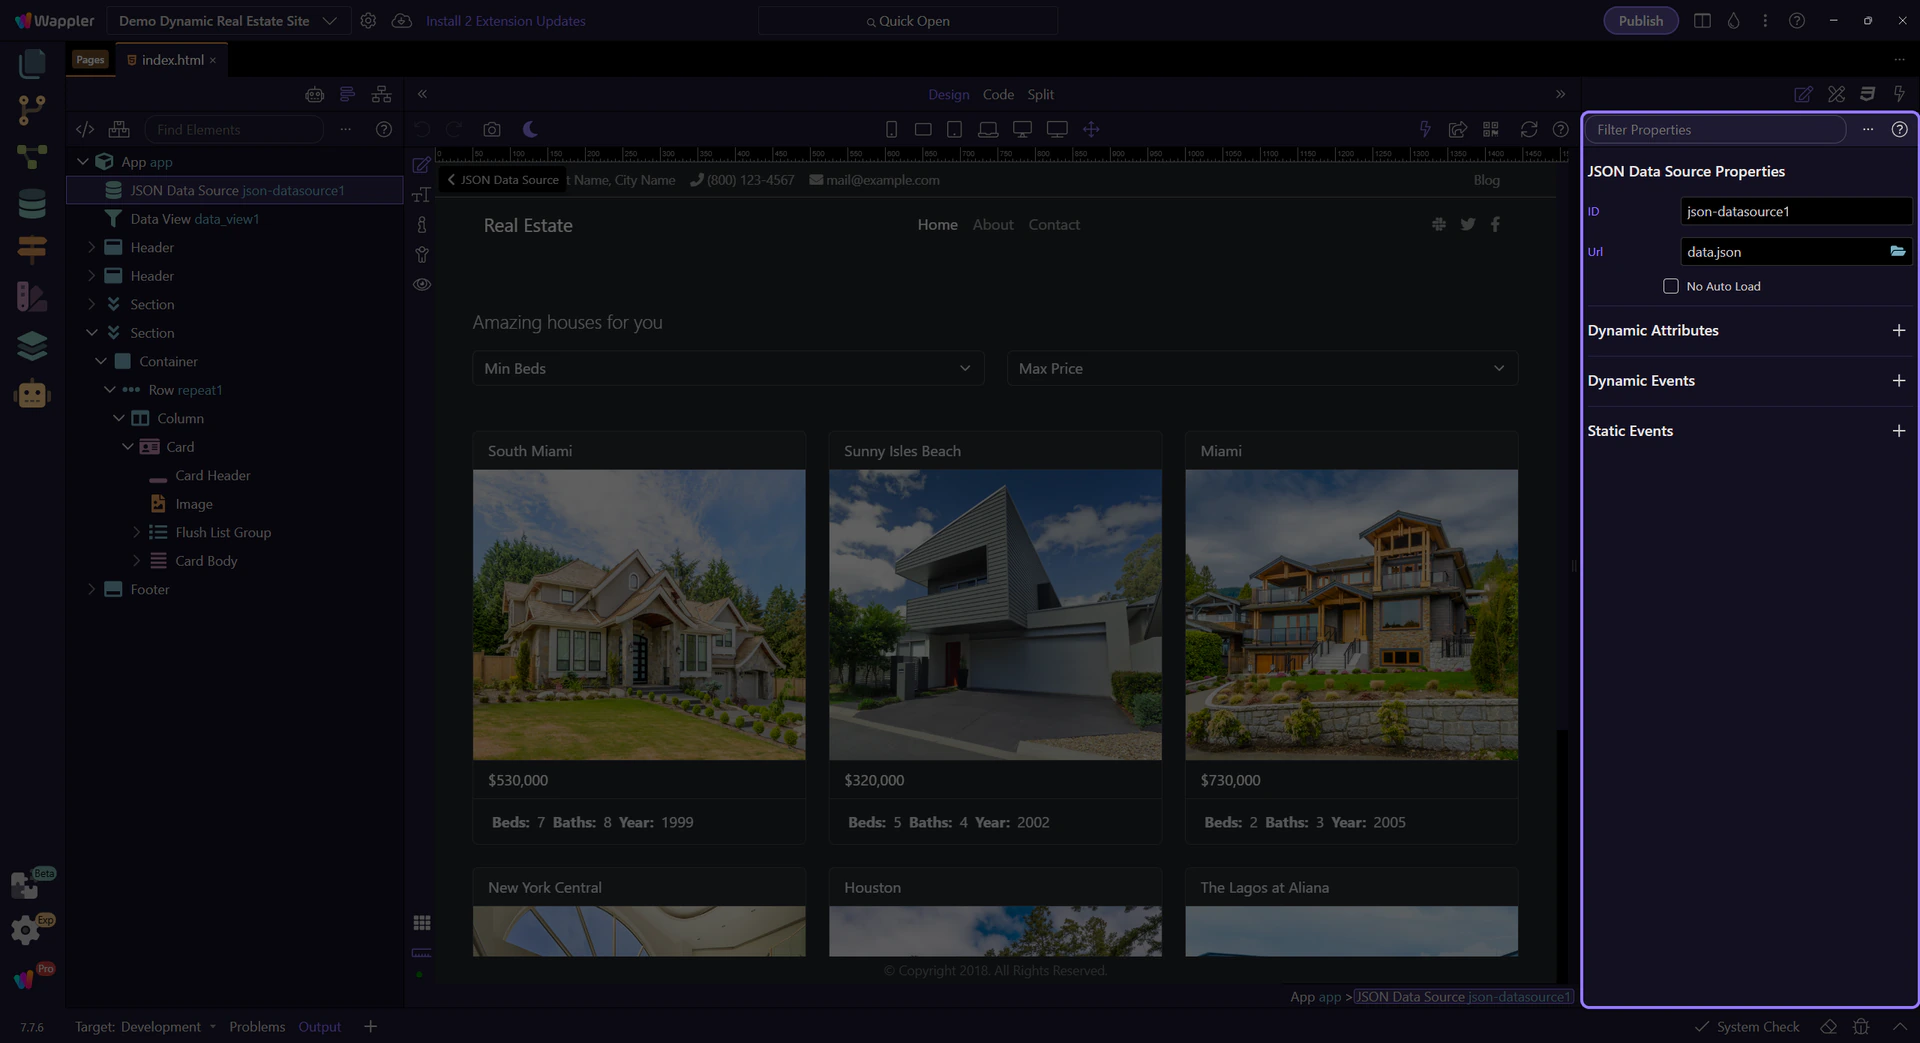
Task: Click the Publish button
Action: coord(1640,21)
